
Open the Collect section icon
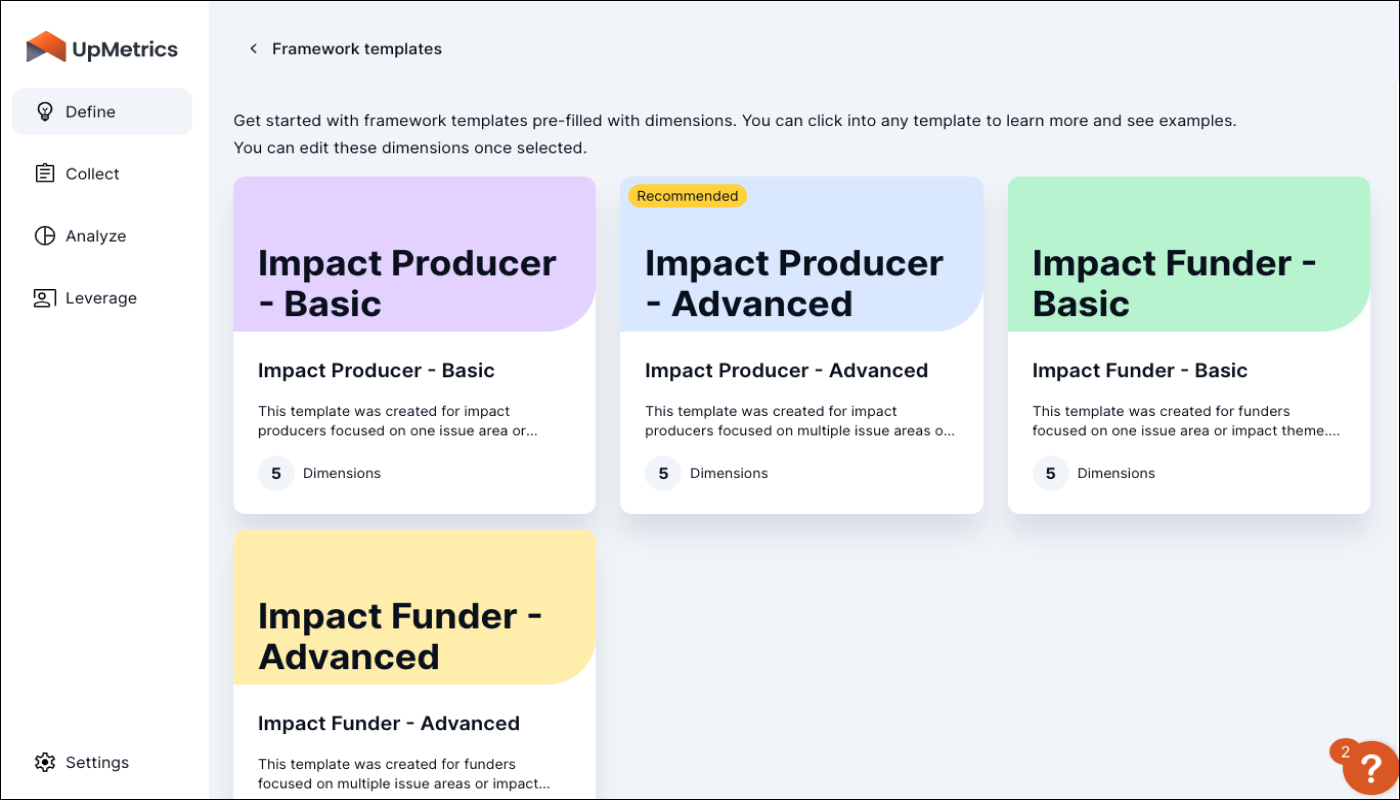coord(44,173)
